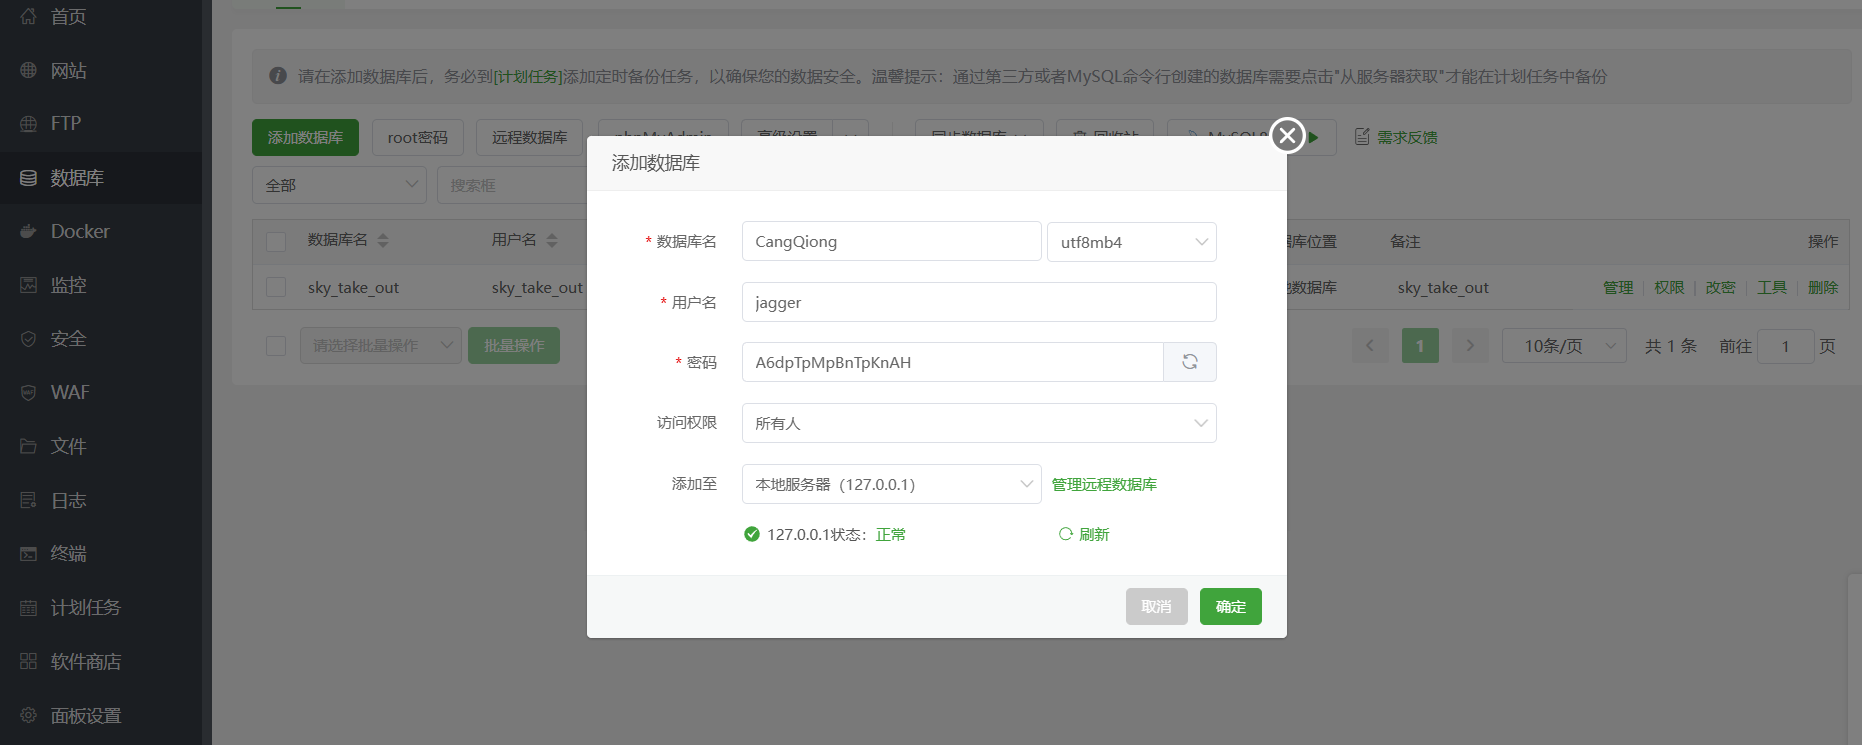Viewport: 1862px width, 745px height.
Task: Open the 访问权限 所有人 dropdown
Action: tap(979, 423)
